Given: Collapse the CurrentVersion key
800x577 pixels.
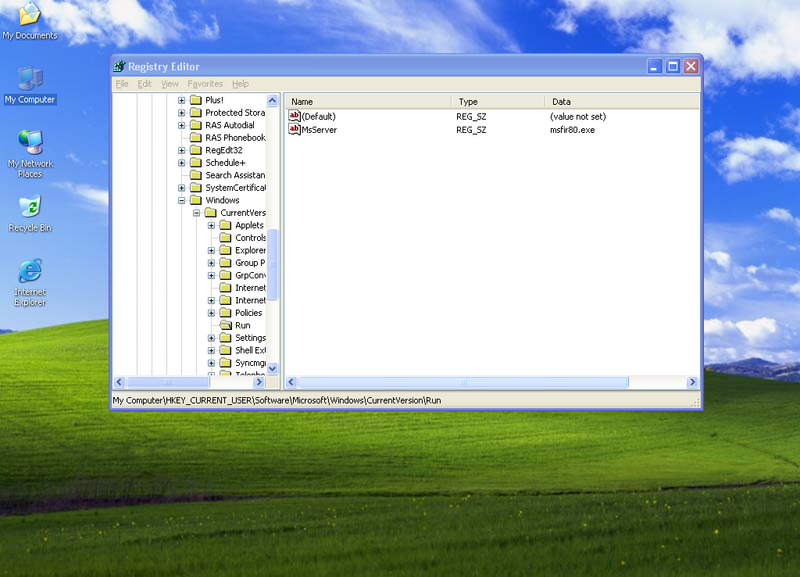Looking at the screenshot, I should tap(196, 213).
